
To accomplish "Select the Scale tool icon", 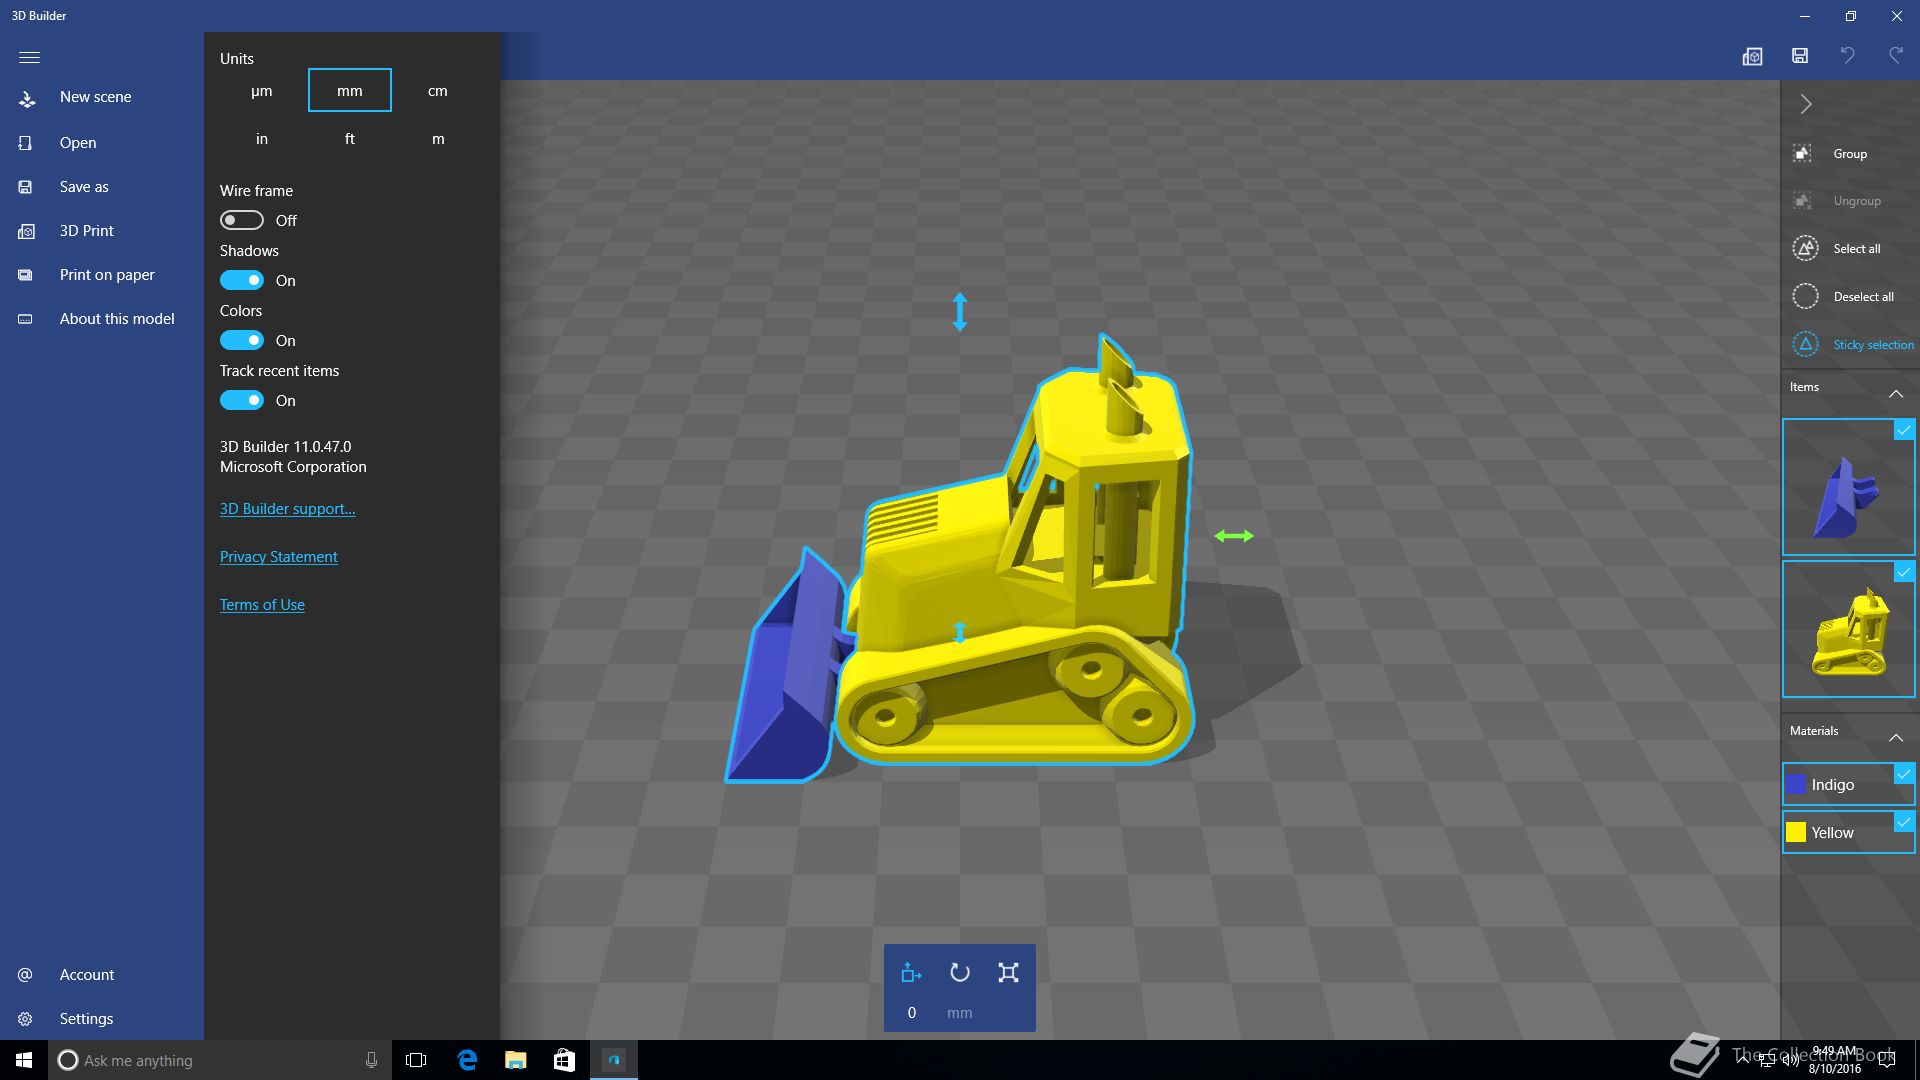I will [x=1008, y=973].
